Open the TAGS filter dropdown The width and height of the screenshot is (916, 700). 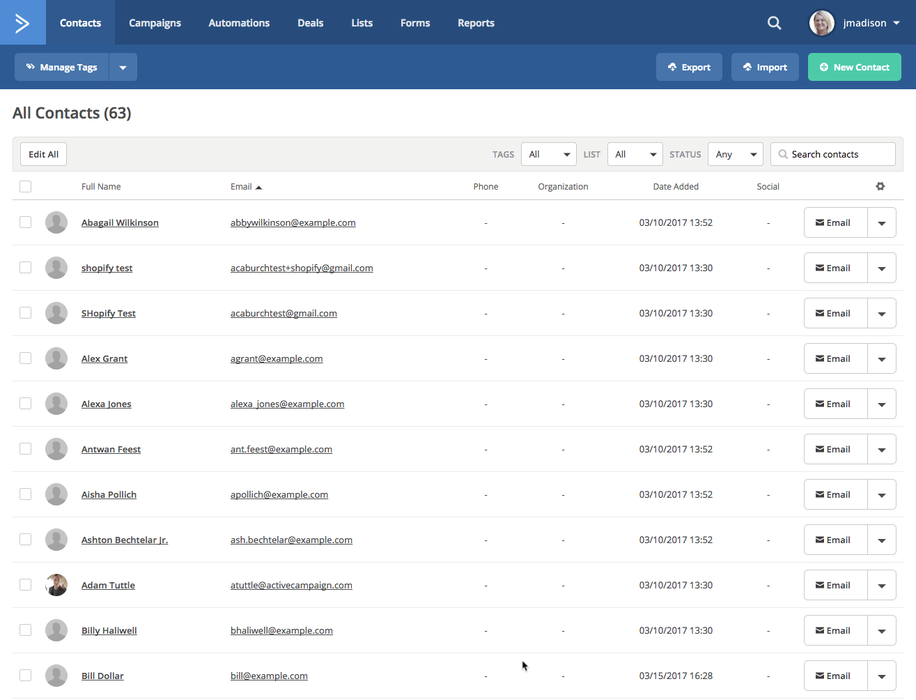[549, 154]
